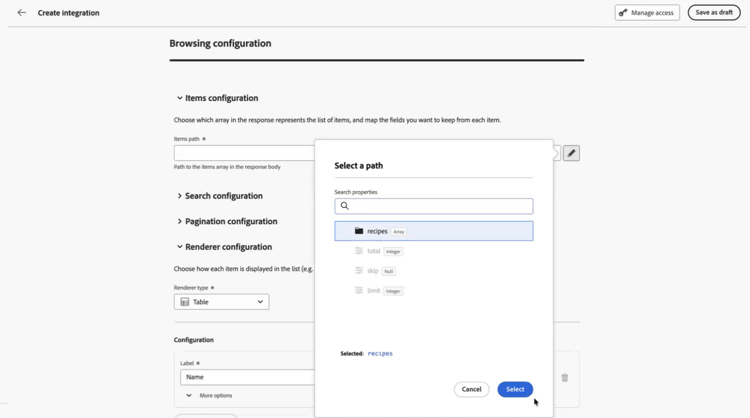Click the Label field containing Name
Image resolution: width=750 pixels, height=418 pixels.
[247, 377]
